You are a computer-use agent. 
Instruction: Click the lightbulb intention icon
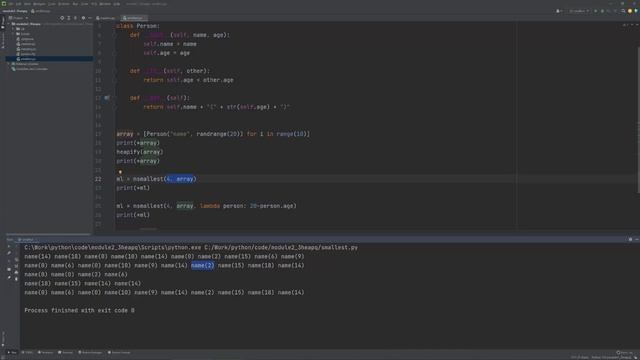click(120, 172)
